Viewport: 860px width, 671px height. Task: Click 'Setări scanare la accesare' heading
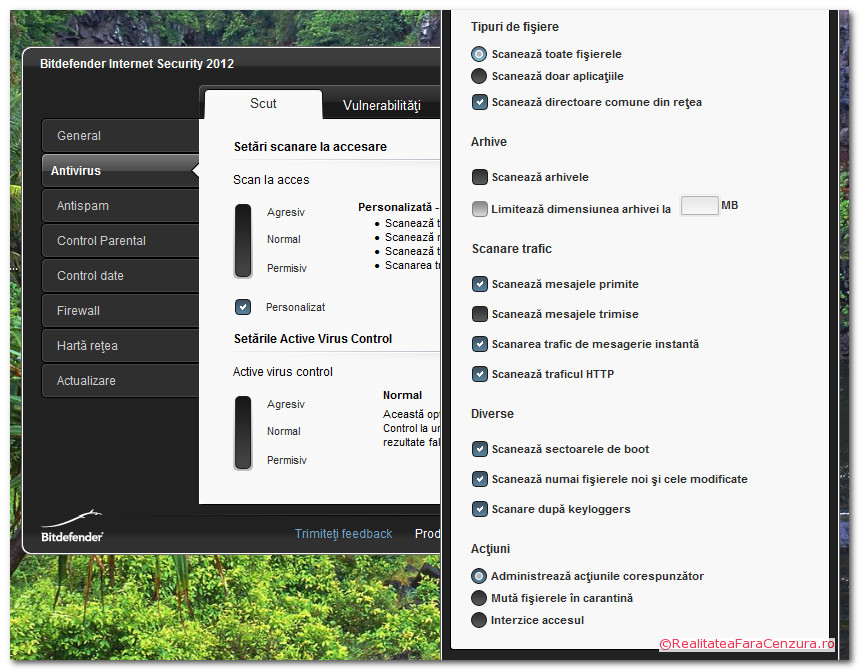point(310,146)
